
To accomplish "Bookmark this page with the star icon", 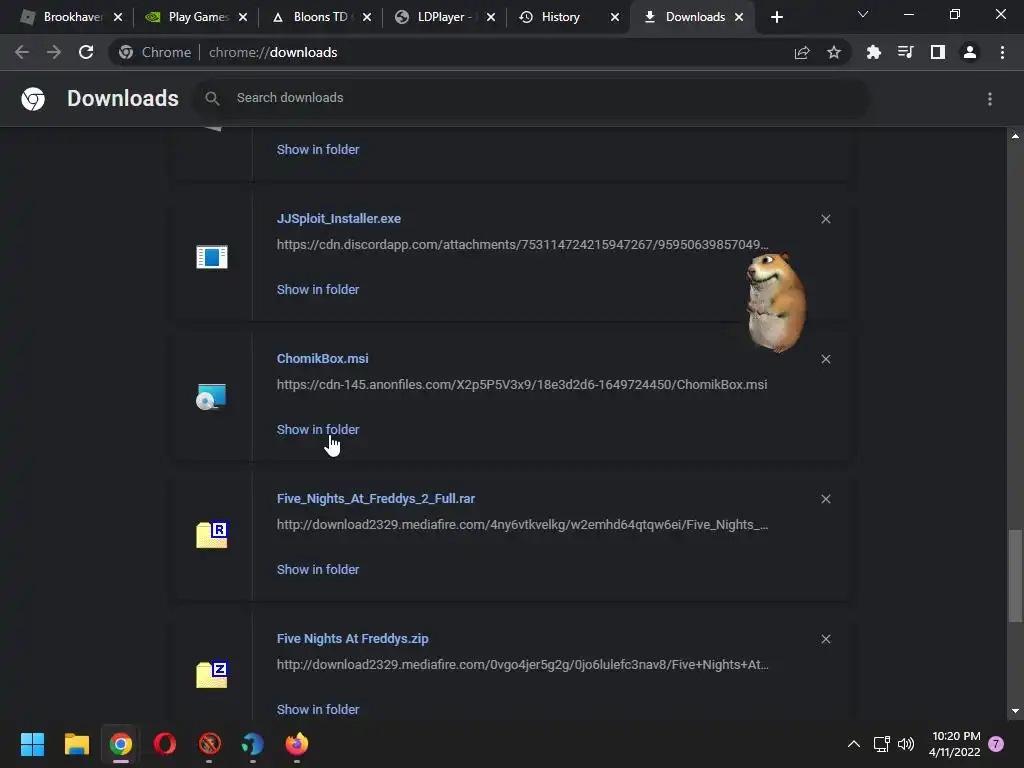I will click(834, 52).
